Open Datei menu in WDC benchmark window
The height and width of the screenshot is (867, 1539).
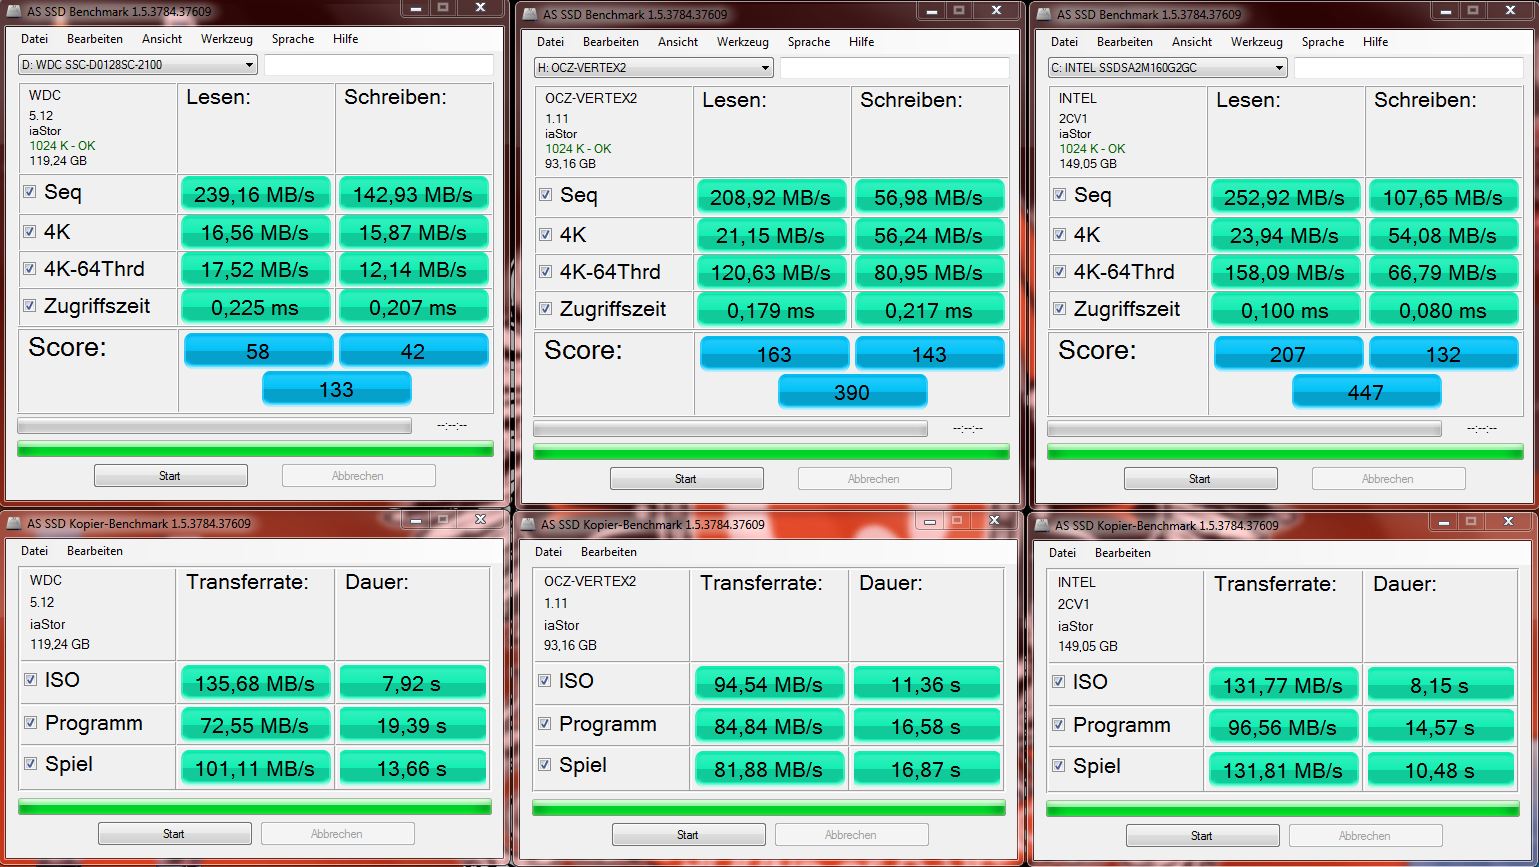34,39
